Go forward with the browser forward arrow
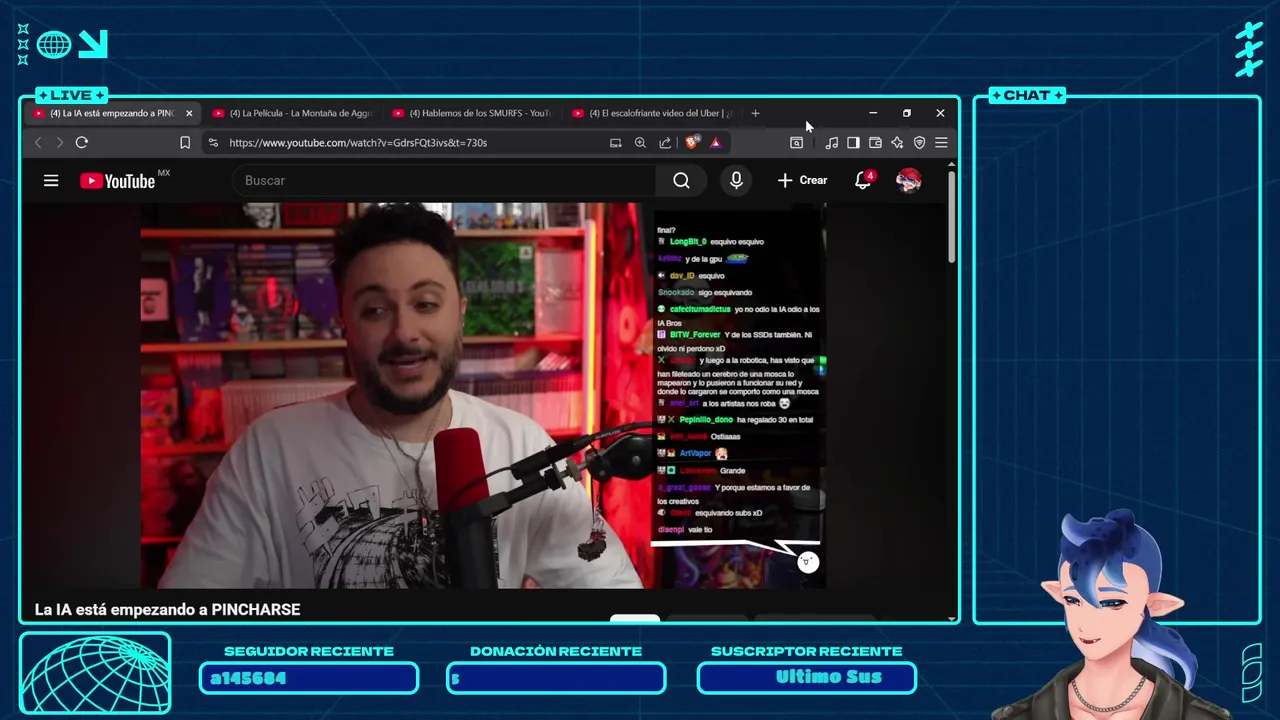Image resolution: width=1280 pixels, height=720 pixels. tap(59, 143)
